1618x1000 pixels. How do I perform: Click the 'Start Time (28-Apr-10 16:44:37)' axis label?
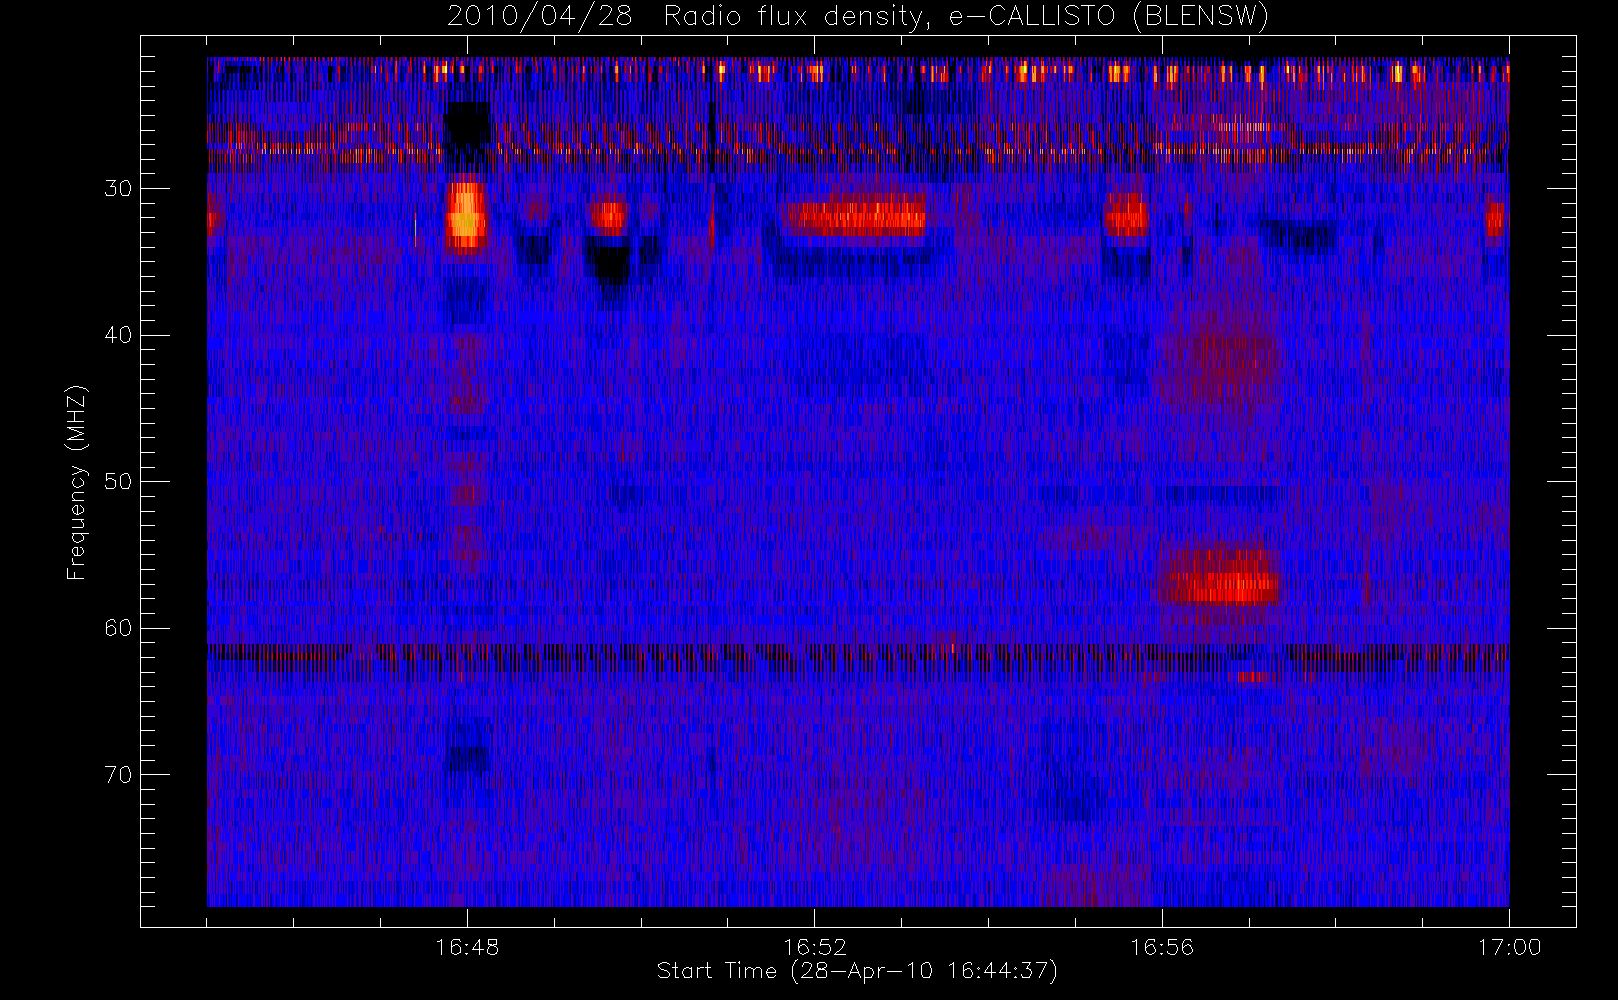pos(857,971)
